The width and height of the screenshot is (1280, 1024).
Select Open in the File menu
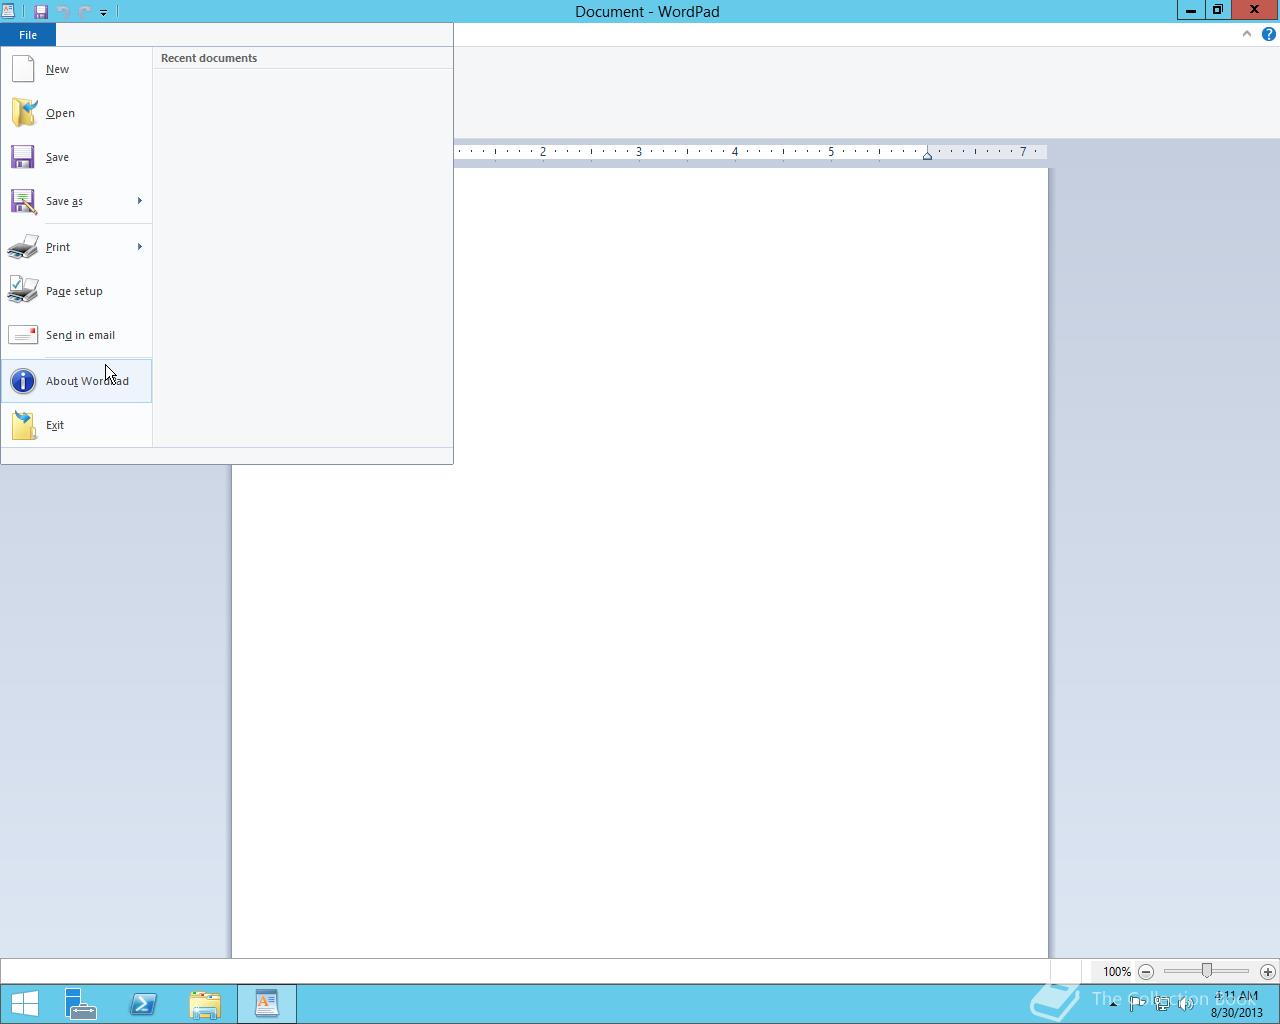[76, 113]
